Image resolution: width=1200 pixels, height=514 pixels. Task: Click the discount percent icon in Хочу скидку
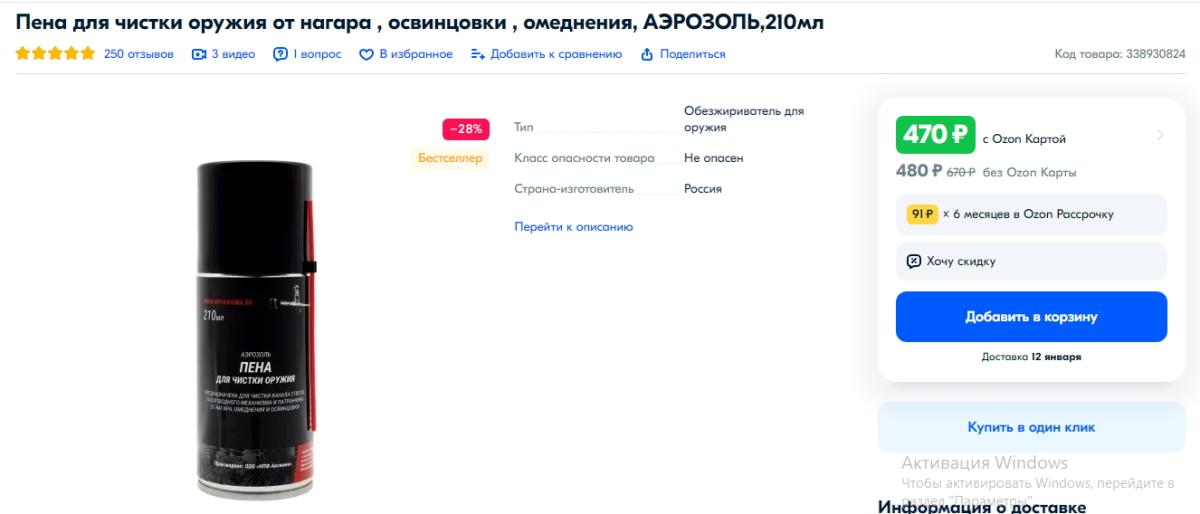(x=913, y=261)
